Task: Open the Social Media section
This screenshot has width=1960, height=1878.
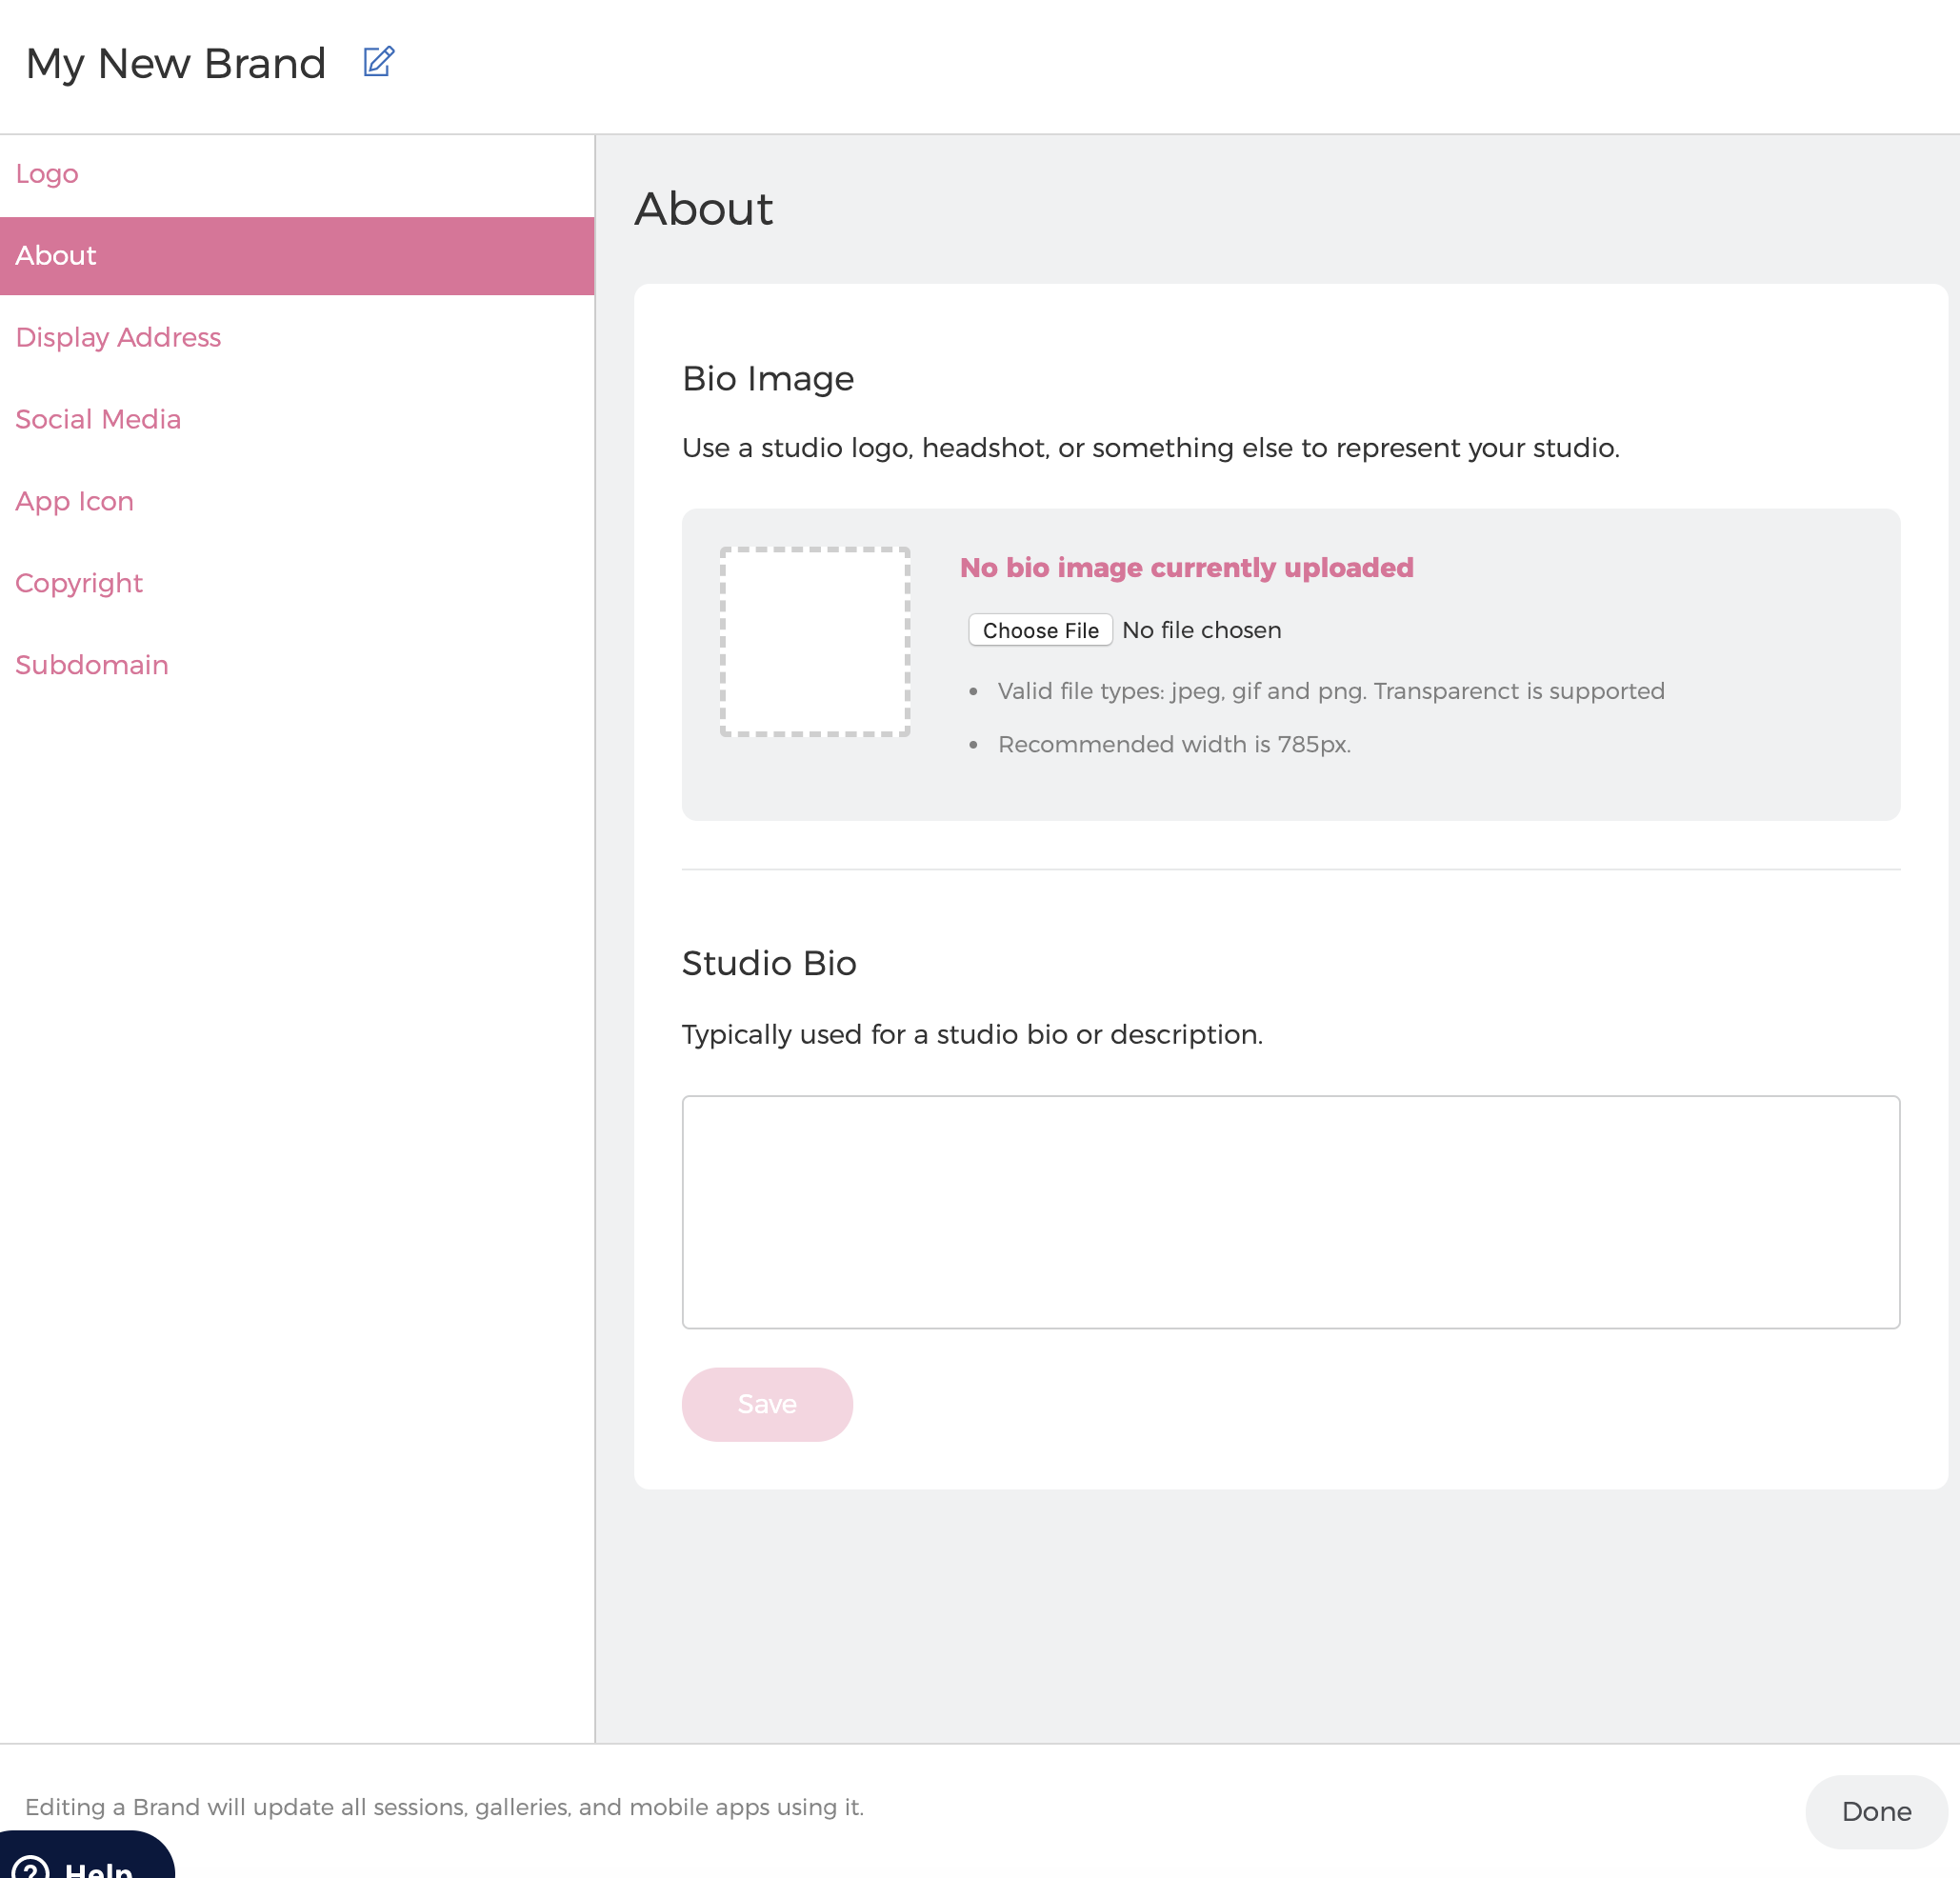Action: coord(98,420)
